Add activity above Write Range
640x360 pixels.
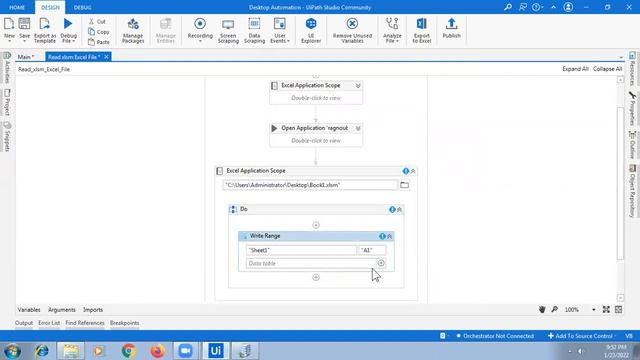pyautogui.click(x=316, y=225)
